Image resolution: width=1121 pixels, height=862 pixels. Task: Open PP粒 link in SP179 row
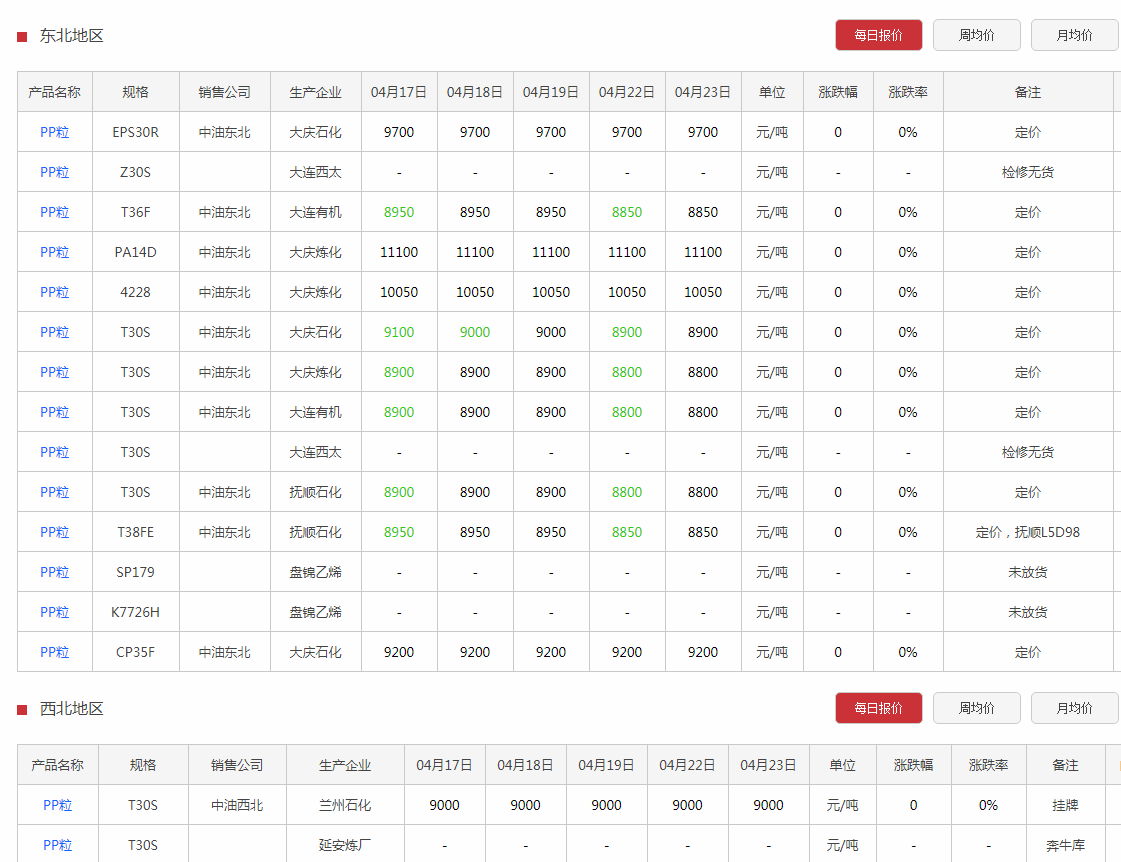tap(54, 573)
